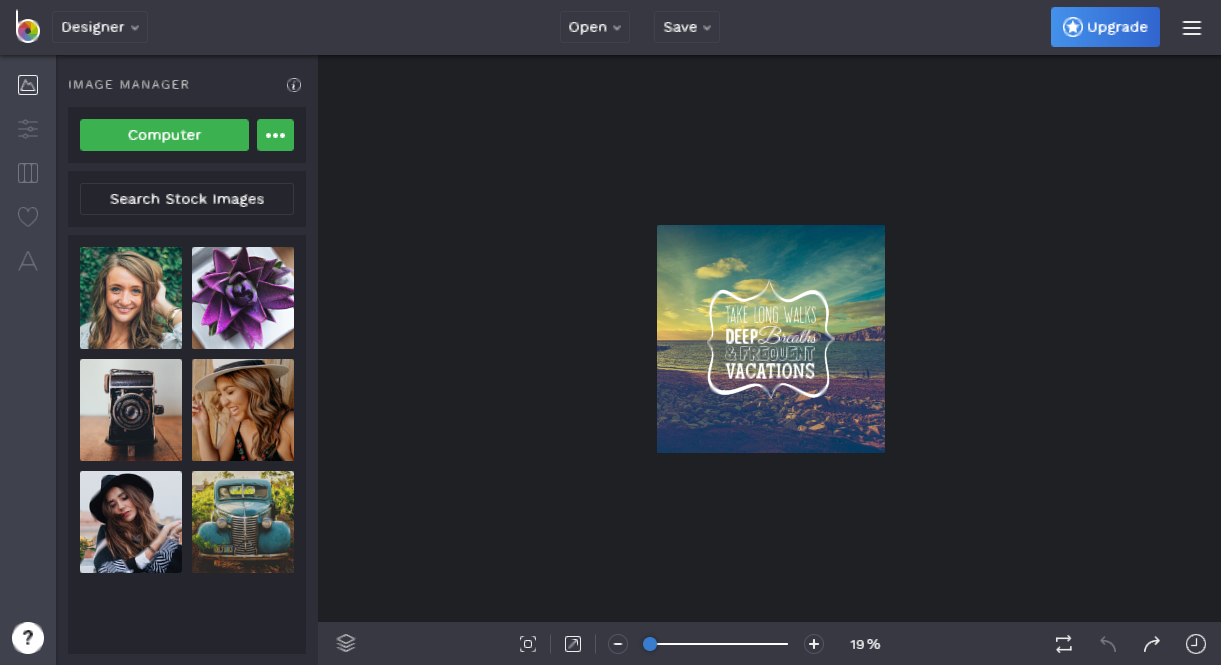Click the fullscreen expand icon
1221x665 pixels.
click(x=573, y=644)
